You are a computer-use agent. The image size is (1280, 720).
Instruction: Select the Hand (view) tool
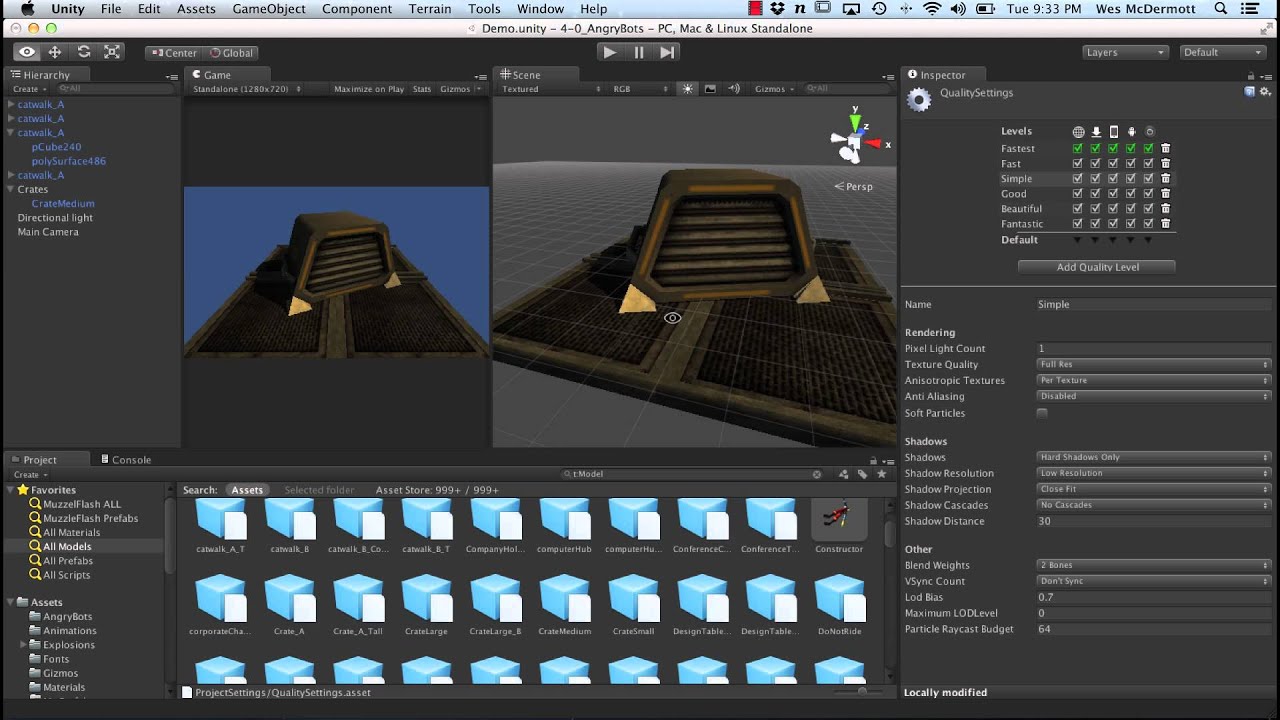click(27, 52)
